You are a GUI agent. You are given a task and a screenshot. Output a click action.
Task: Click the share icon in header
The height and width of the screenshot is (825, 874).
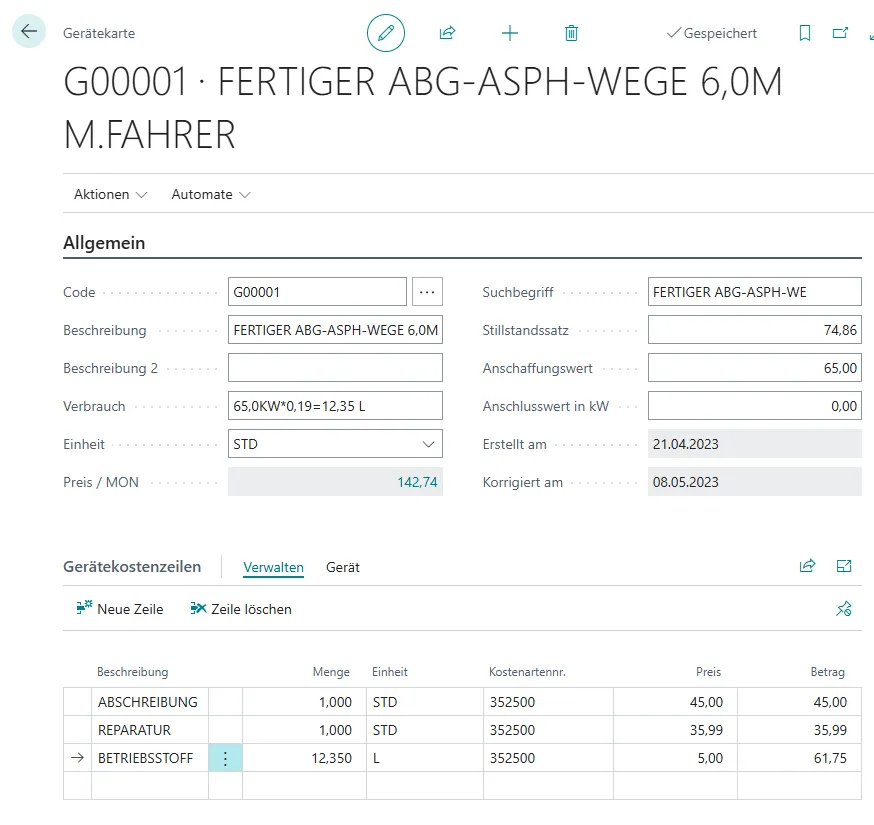(447, 33)
